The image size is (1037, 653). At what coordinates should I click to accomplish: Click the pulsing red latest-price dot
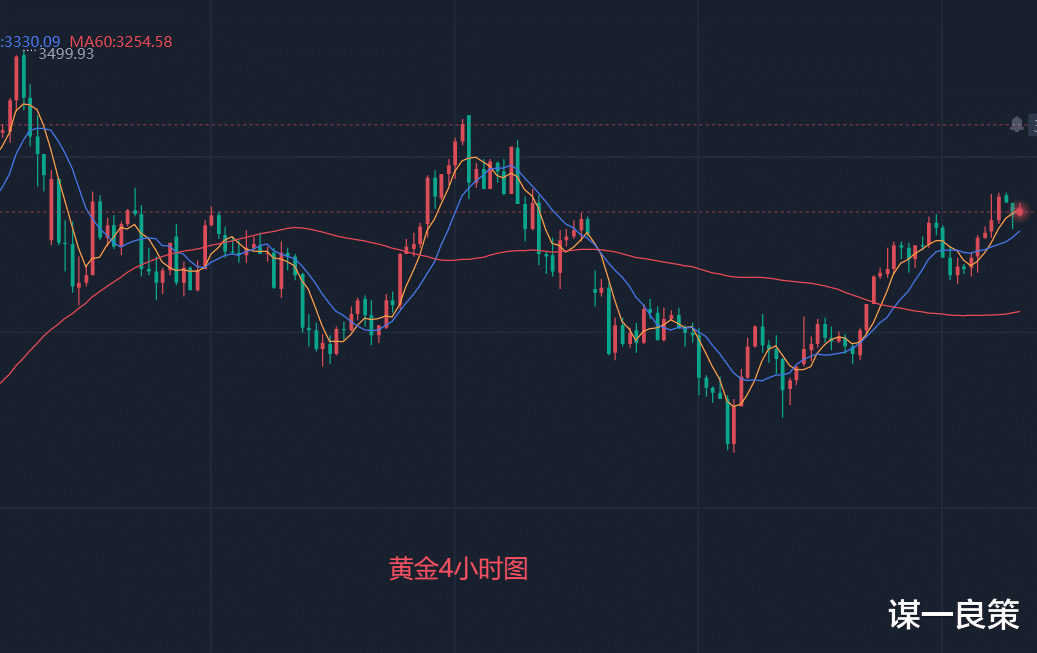(1020, 211)
